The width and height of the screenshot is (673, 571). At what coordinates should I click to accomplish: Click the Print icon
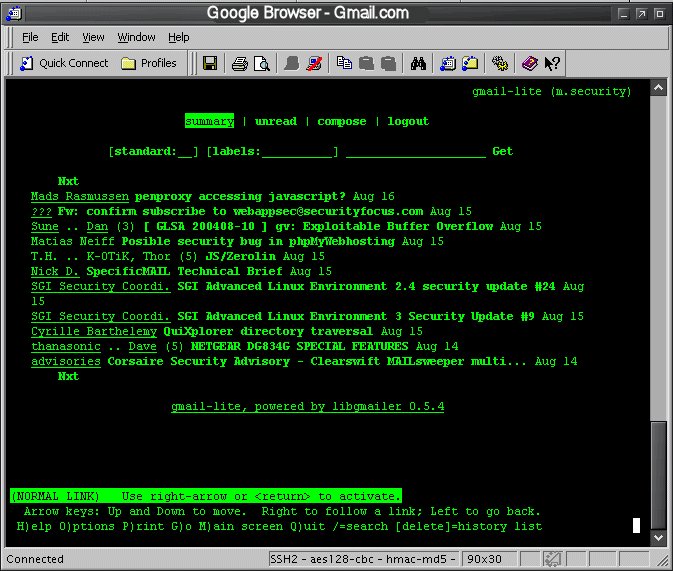pos(240,63)
